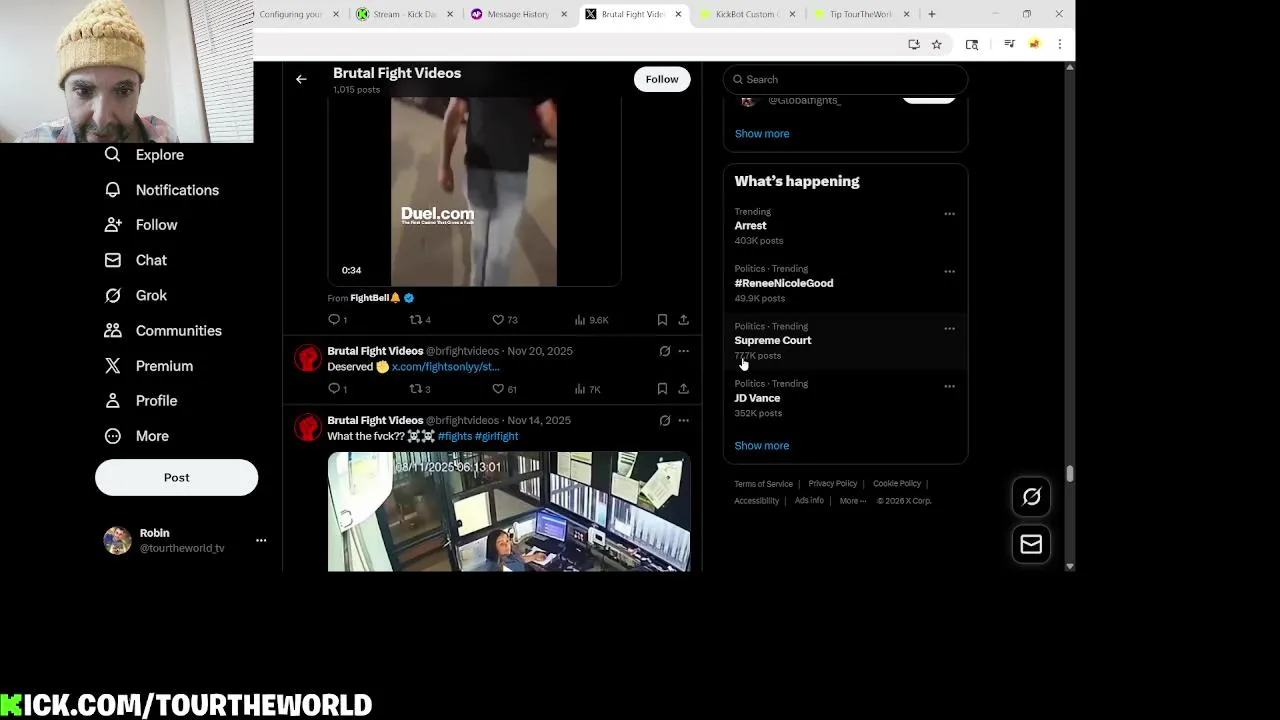This screenshot has height=720, width=1280.
Task: Switch to Stream - Kick Dashboard tab
Action: pos(404,14)
